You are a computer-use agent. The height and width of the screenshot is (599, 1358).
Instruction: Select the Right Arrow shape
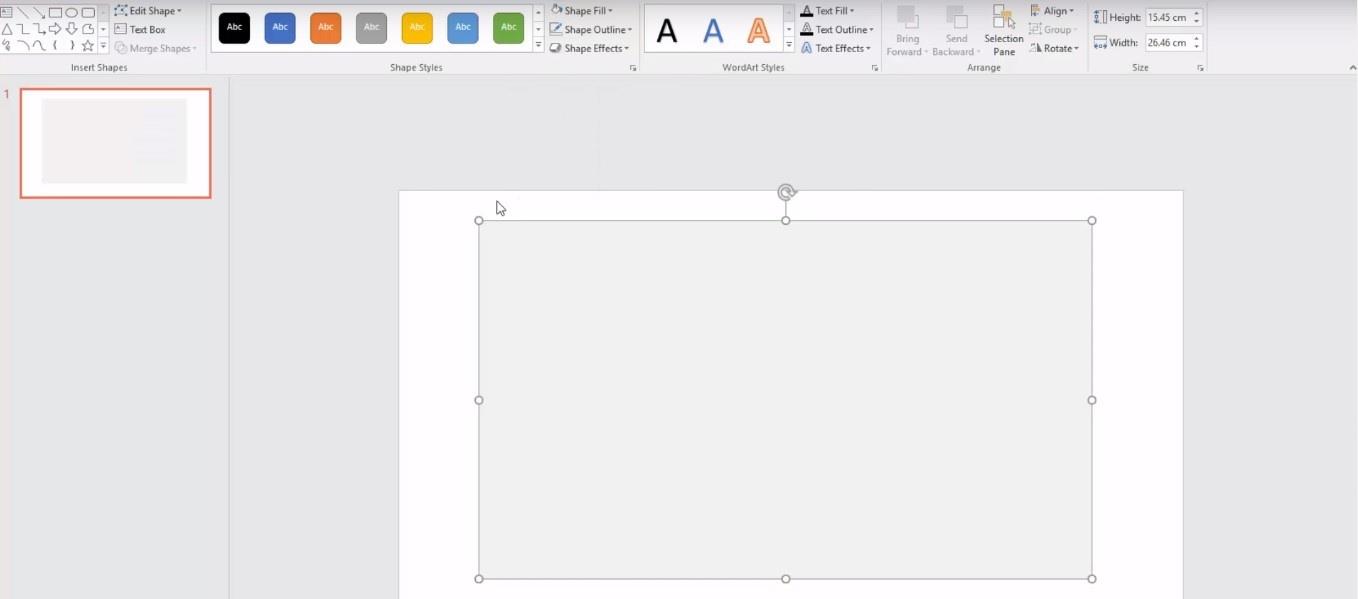(55, 29)
